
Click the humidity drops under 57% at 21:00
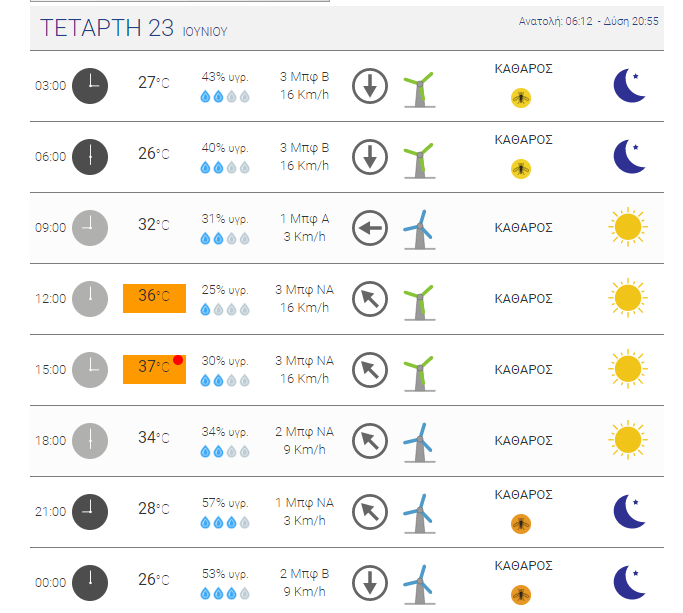pos(225,522)
